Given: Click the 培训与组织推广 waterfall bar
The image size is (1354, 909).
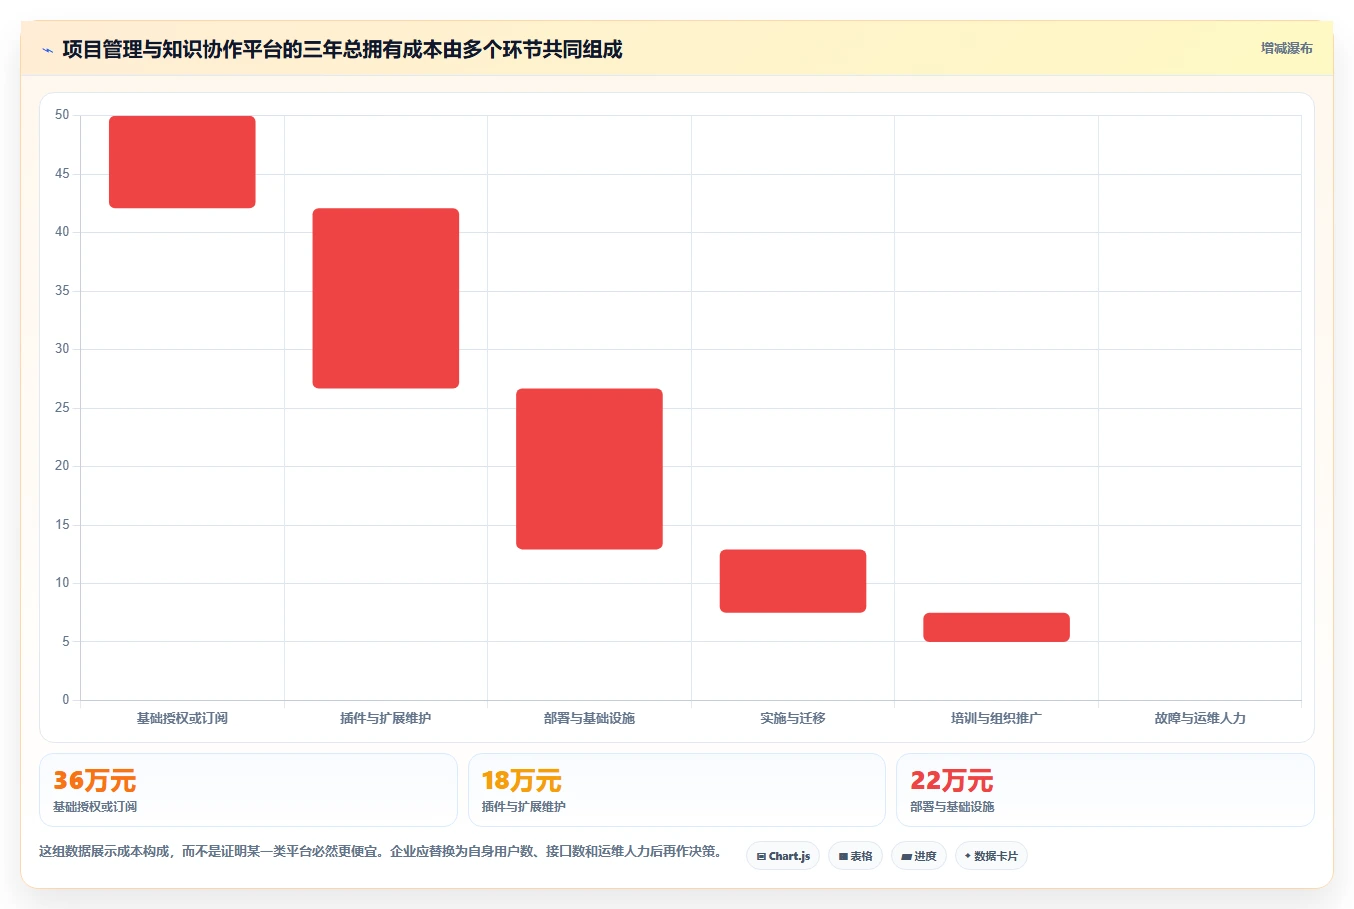Looking at the screenshot, I should 996,627.
